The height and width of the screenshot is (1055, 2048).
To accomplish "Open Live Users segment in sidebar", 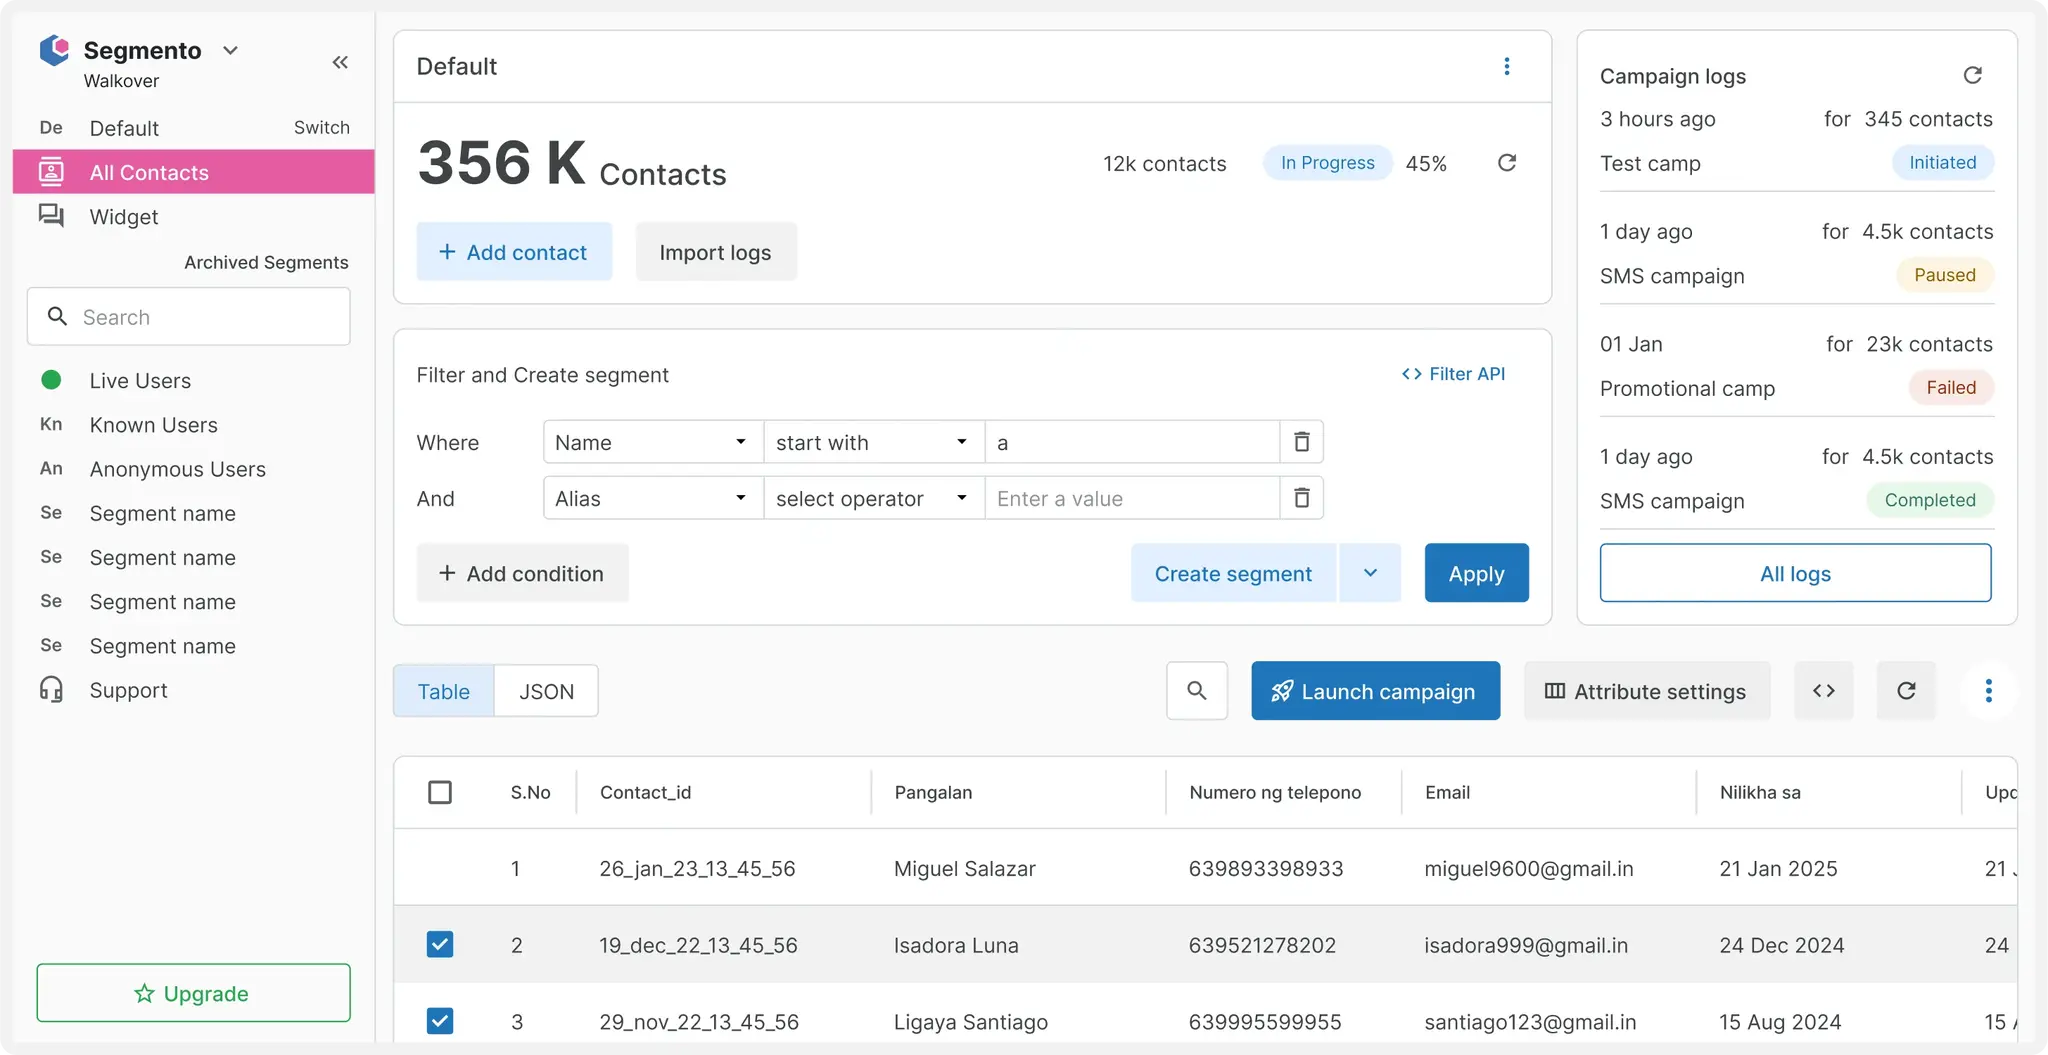I will click(x=140, y=381).
